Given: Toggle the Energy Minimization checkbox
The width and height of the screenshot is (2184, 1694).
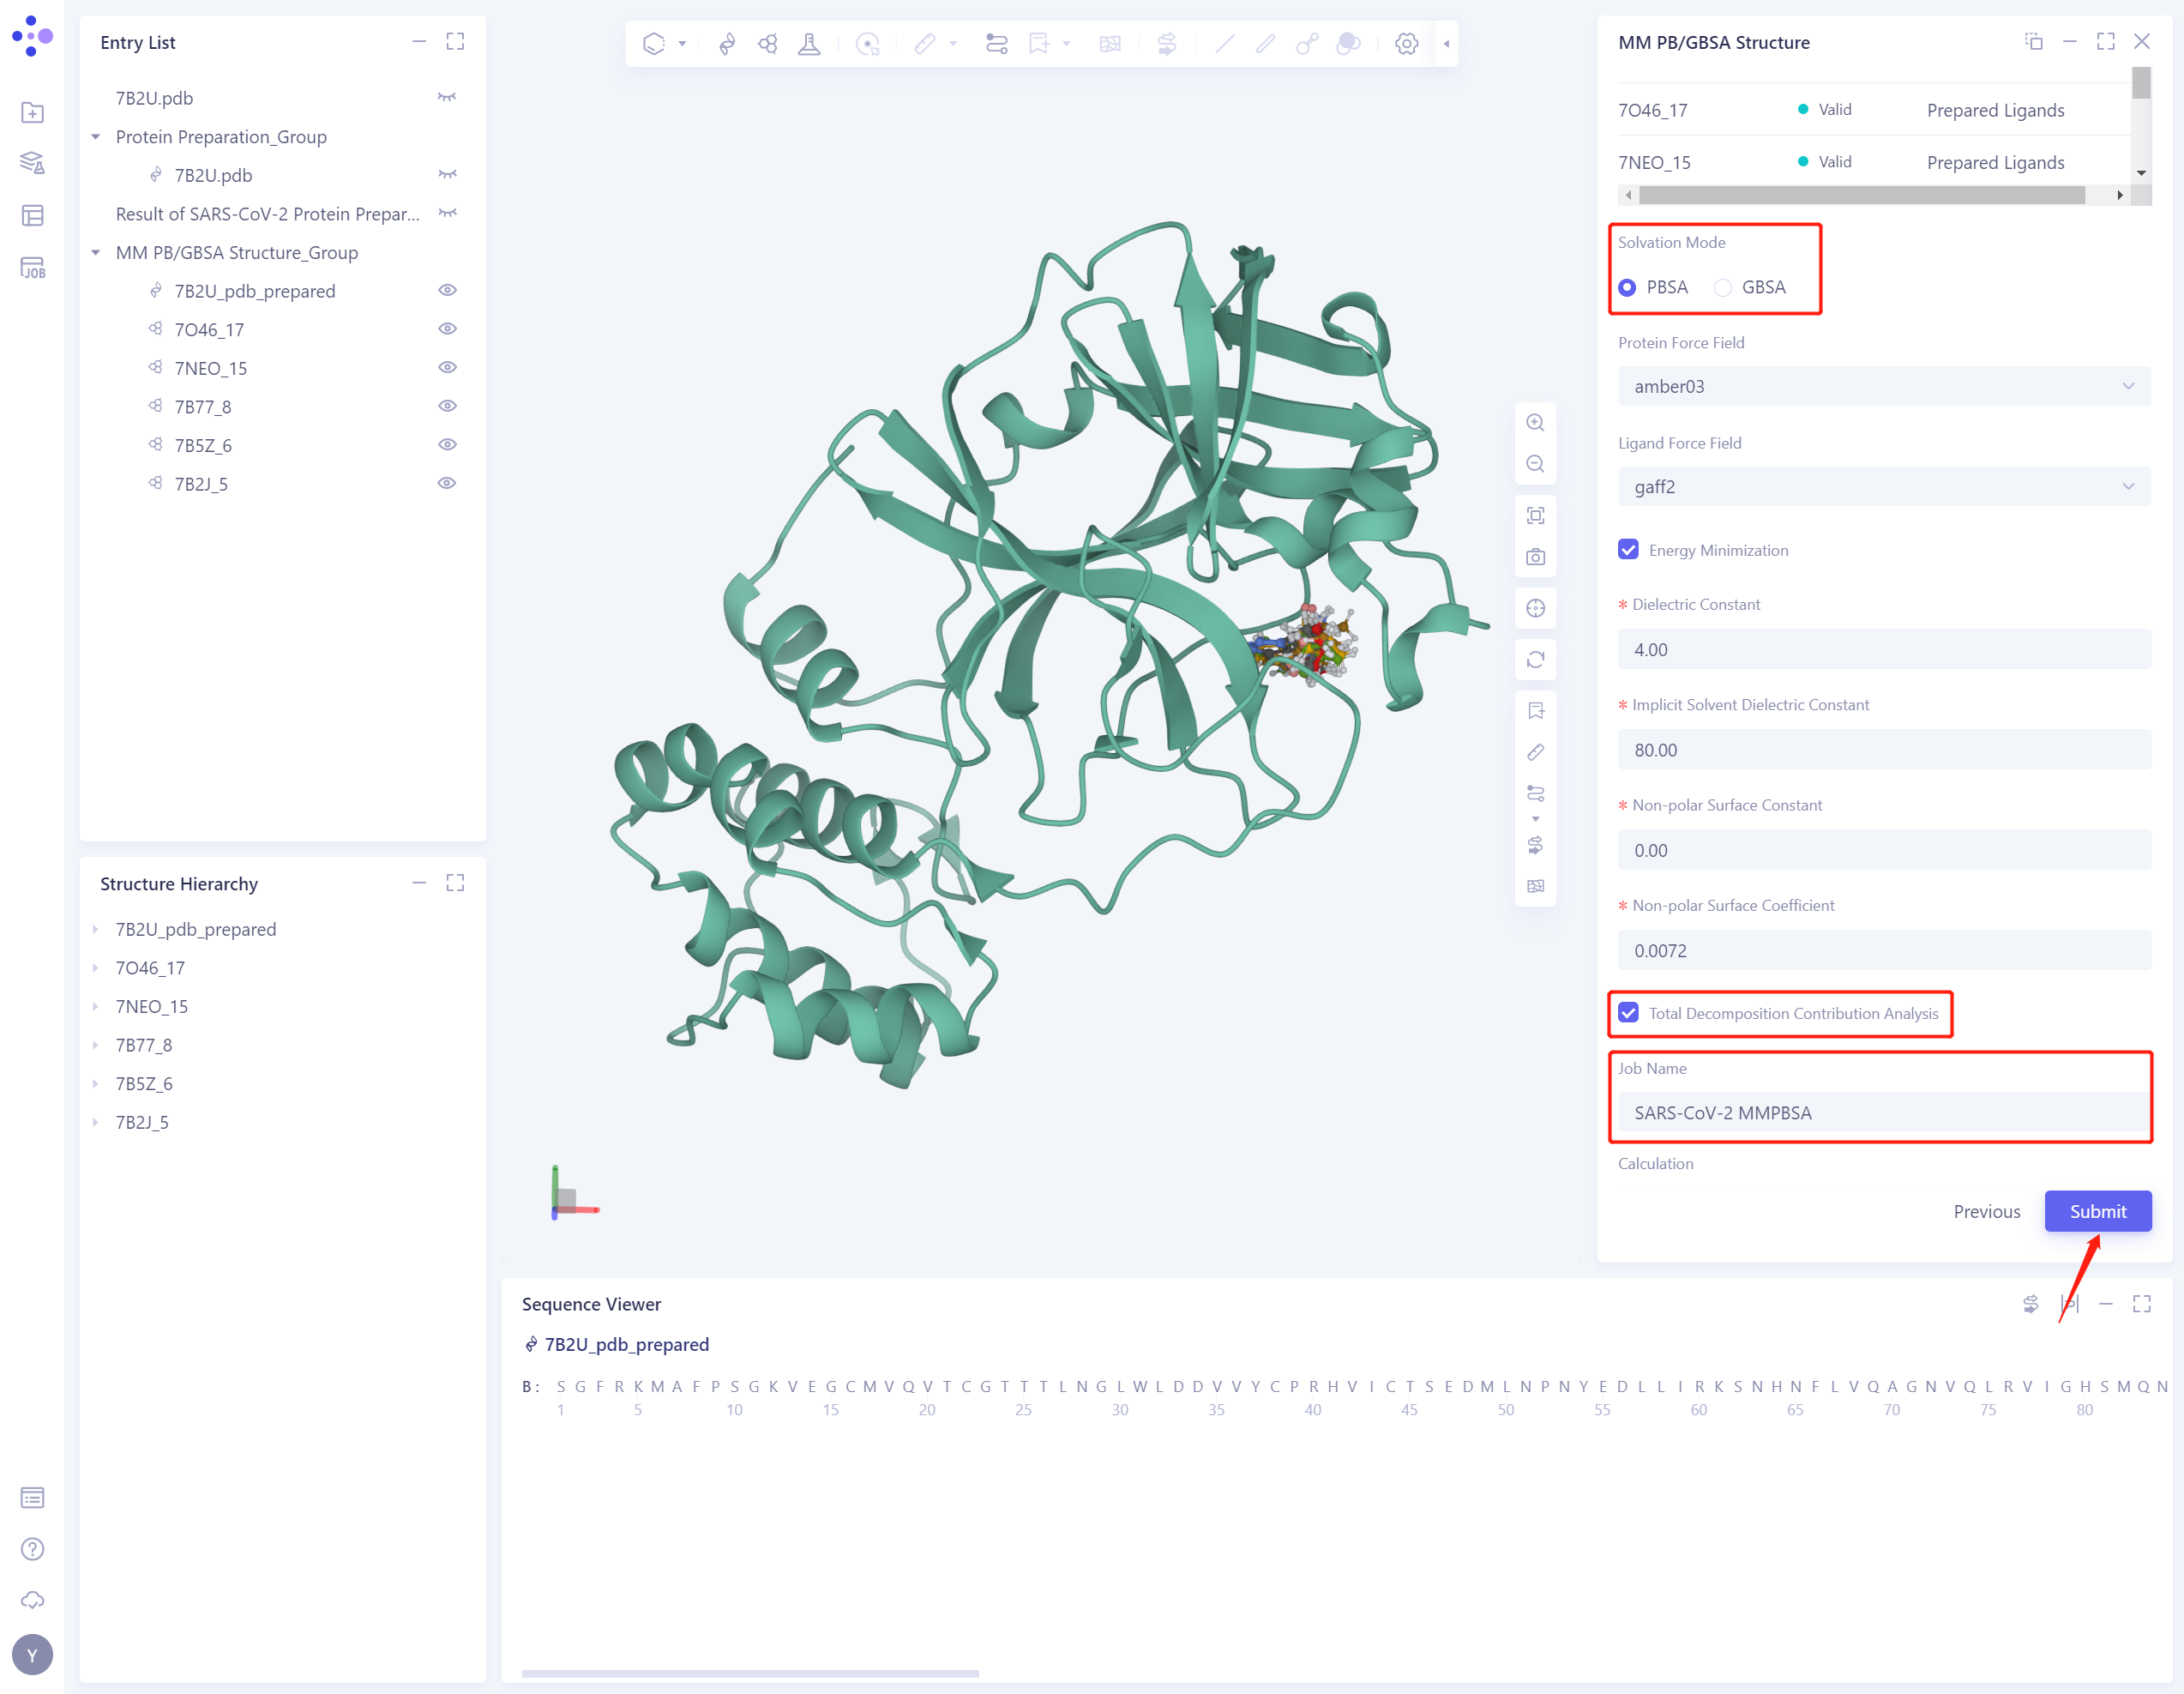Looking at the screenshot, I should [x=1628, y=549].
